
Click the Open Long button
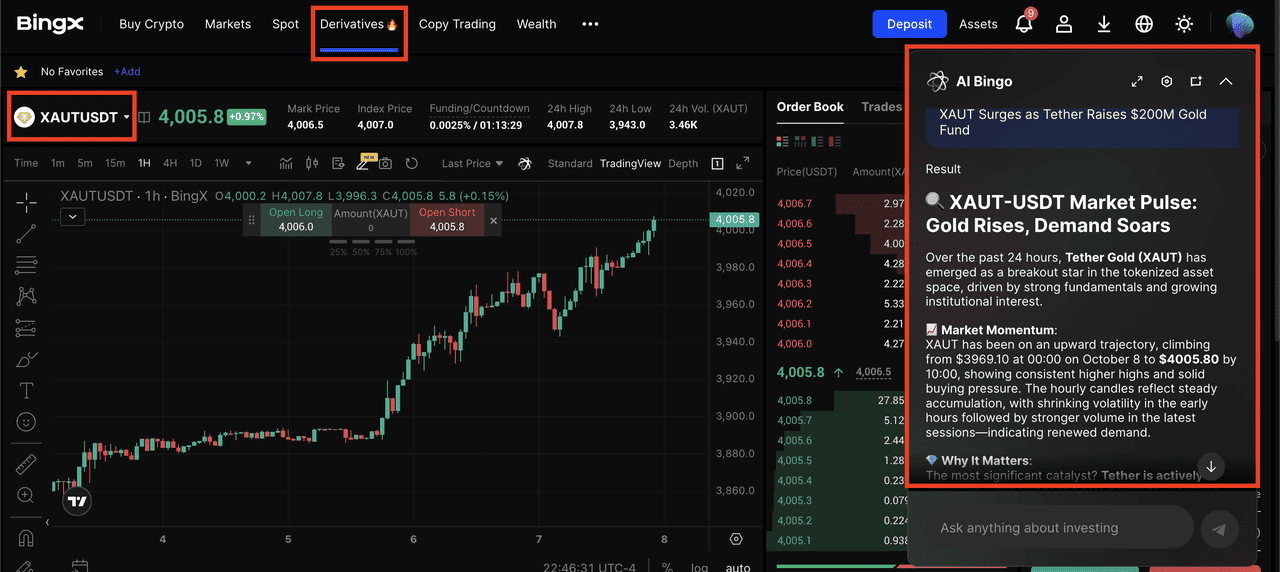coord(296,220)
